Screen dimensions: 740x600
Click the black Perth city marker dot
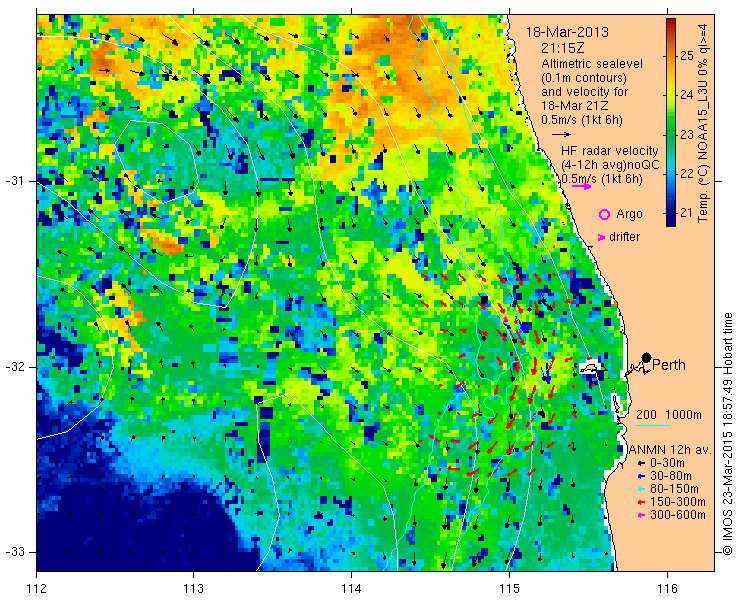tap(647, 358)
